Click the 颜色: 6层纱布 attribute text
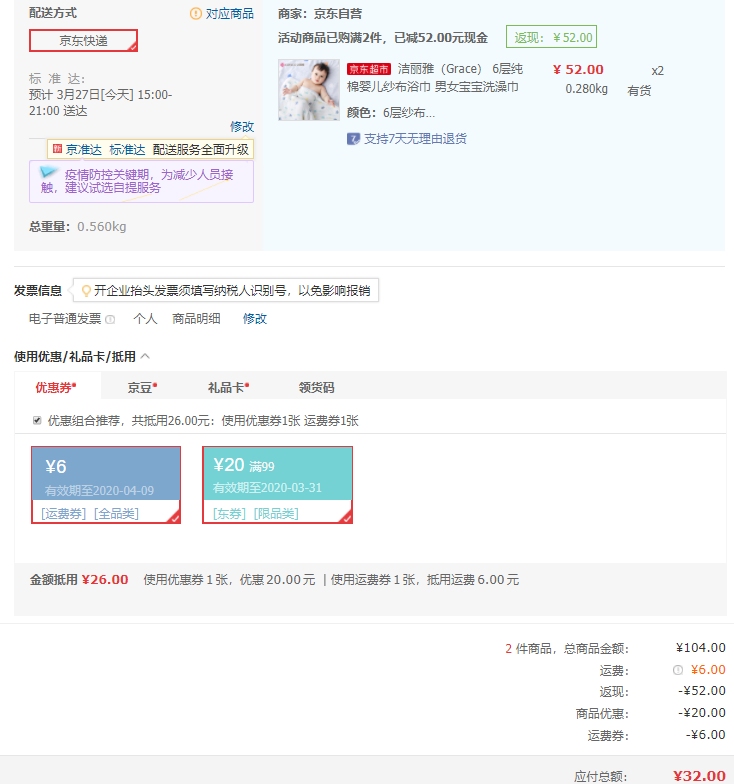This screenshot has width=734, height=784. pos(391,112)
